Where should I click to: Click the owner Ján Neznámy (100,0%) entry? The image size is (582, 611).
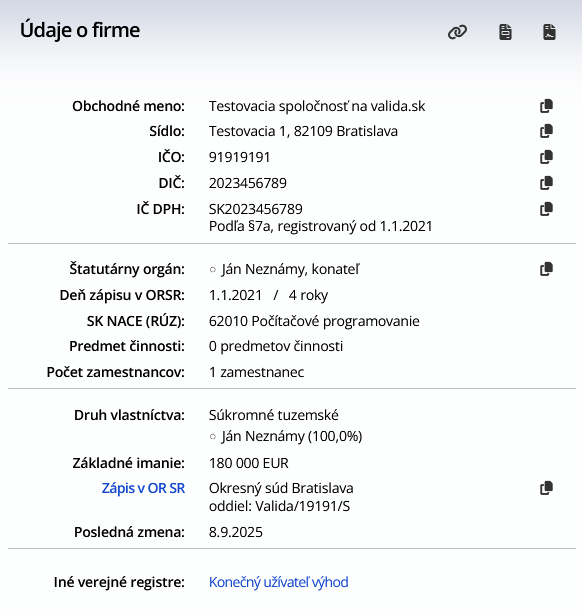pyautogui.click(x=292, y=436)
